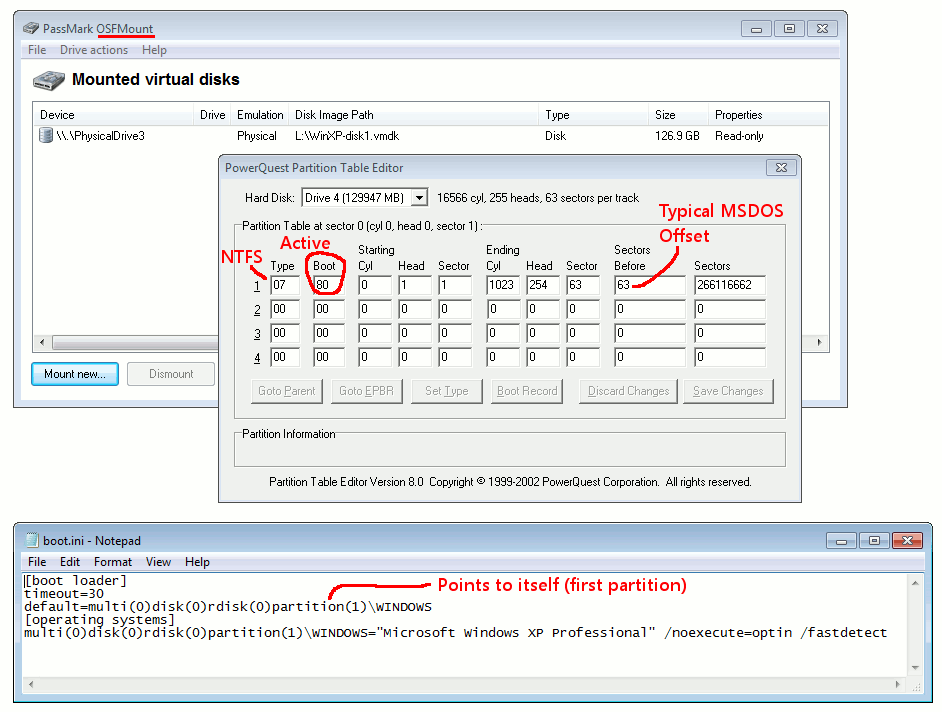Open the View menu in Notepad
942x712 pixels.
(158, 562)
